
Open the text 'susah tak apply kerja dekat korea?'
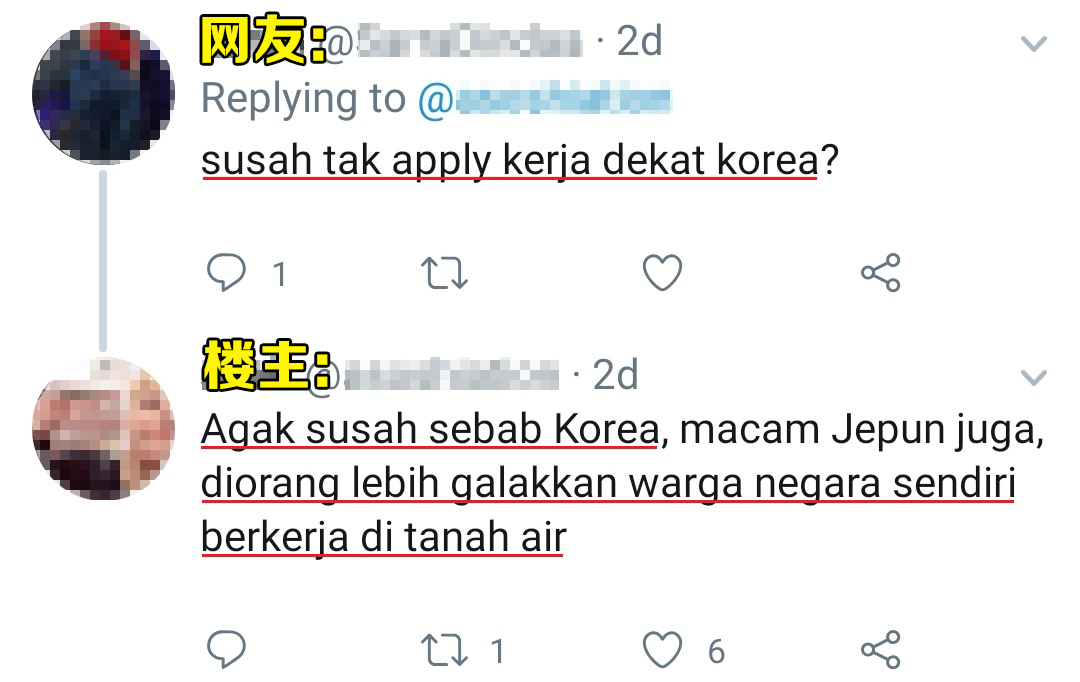click(x=519, y=161)
